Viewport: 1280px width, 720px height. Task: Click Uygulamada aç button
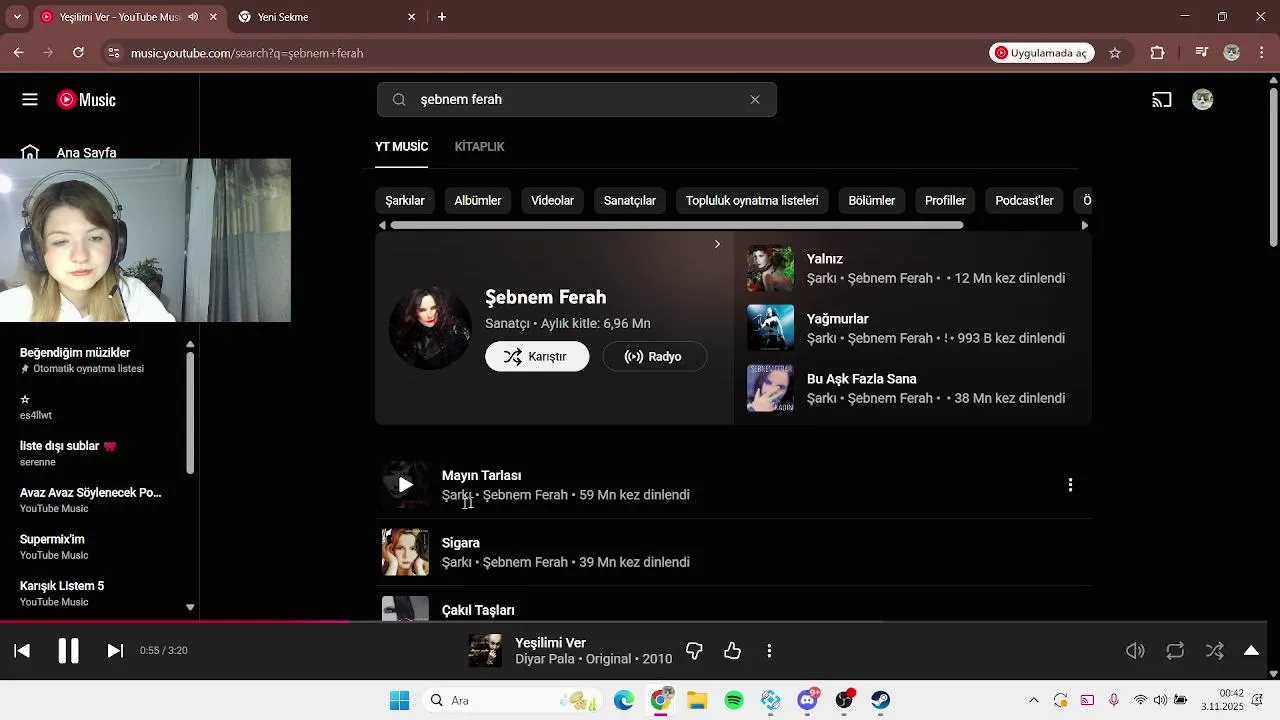coord(1042,53)
